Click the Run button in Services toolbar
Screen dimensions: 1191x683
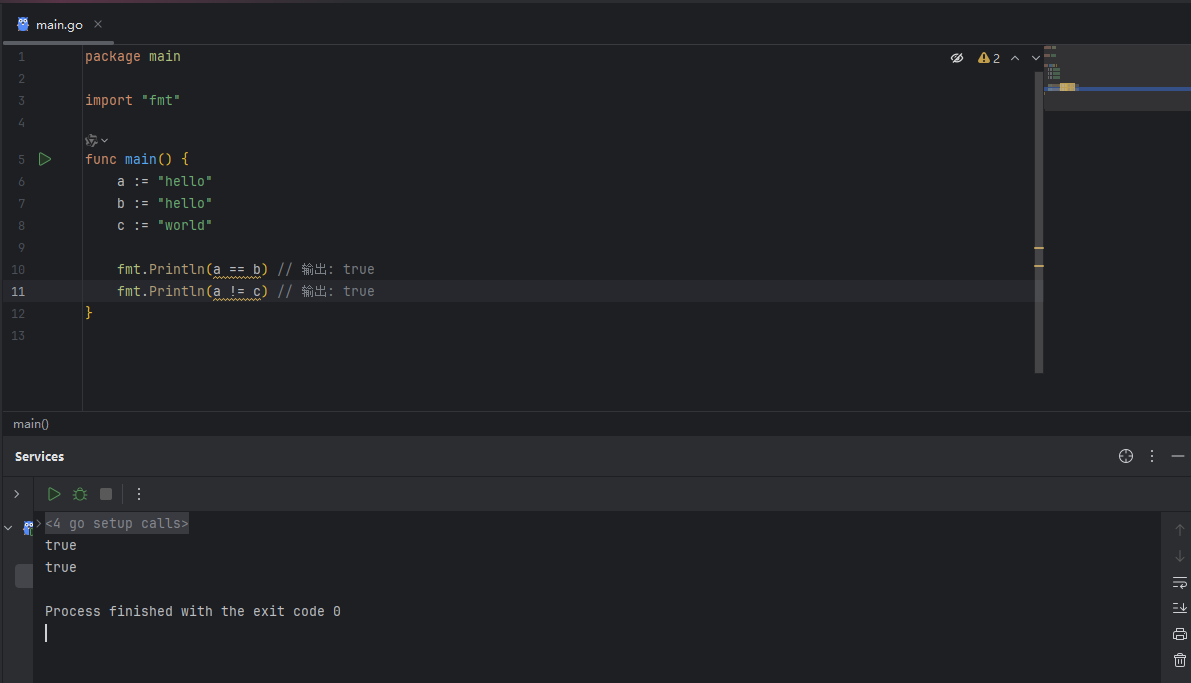54,494
